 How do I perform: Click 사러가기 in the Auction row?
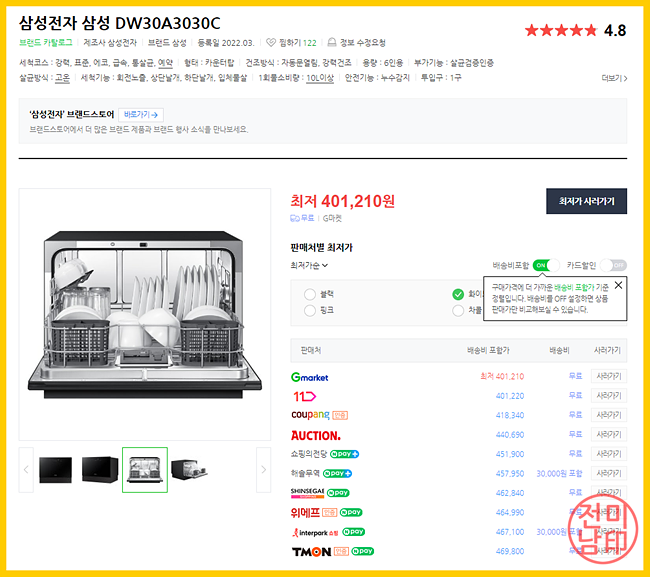609,434
